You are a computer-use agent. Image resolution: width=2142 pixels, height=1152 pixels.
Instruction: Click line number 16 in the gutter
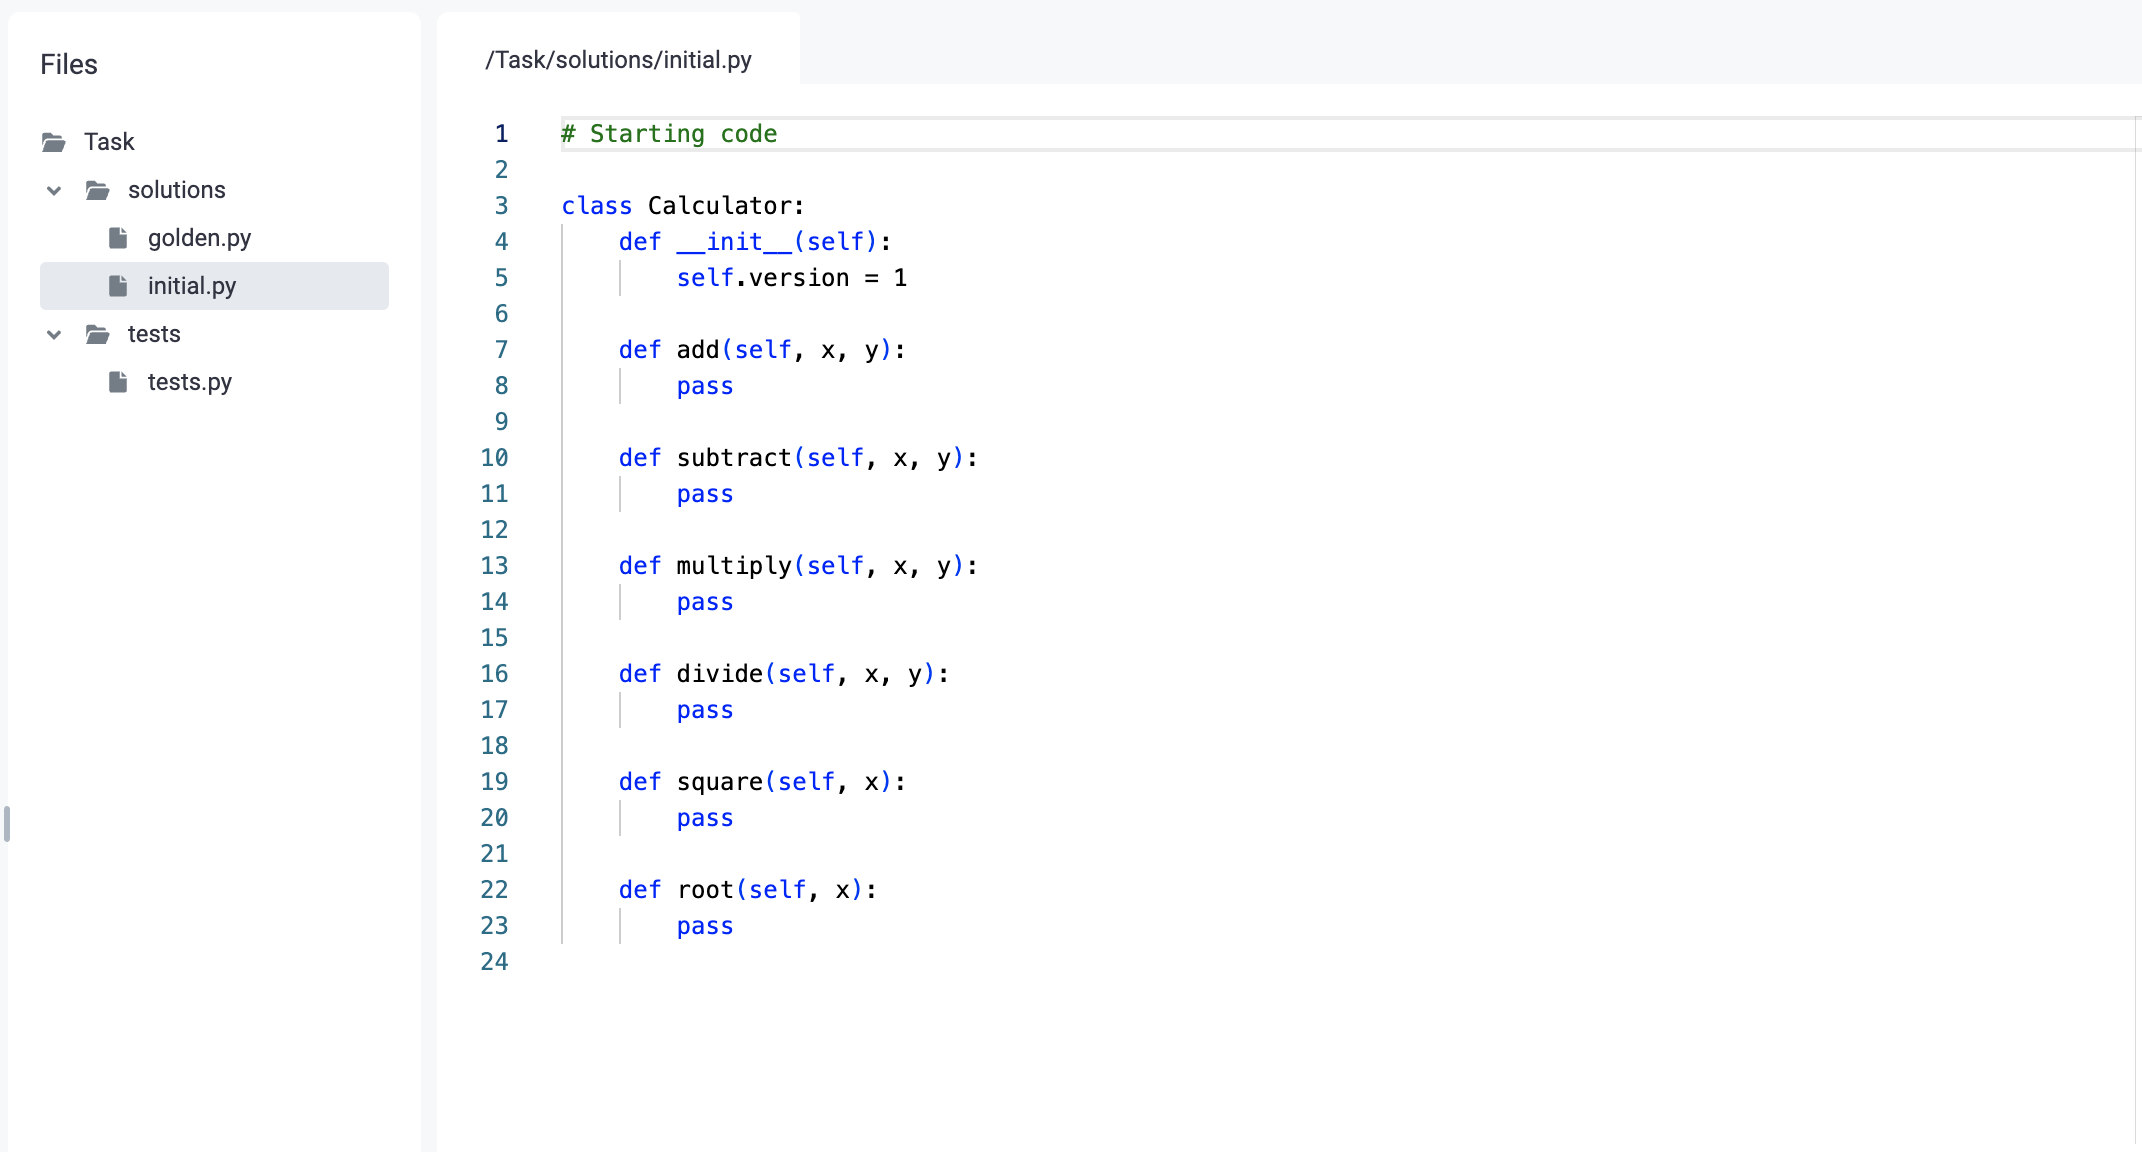pos(494,674)
